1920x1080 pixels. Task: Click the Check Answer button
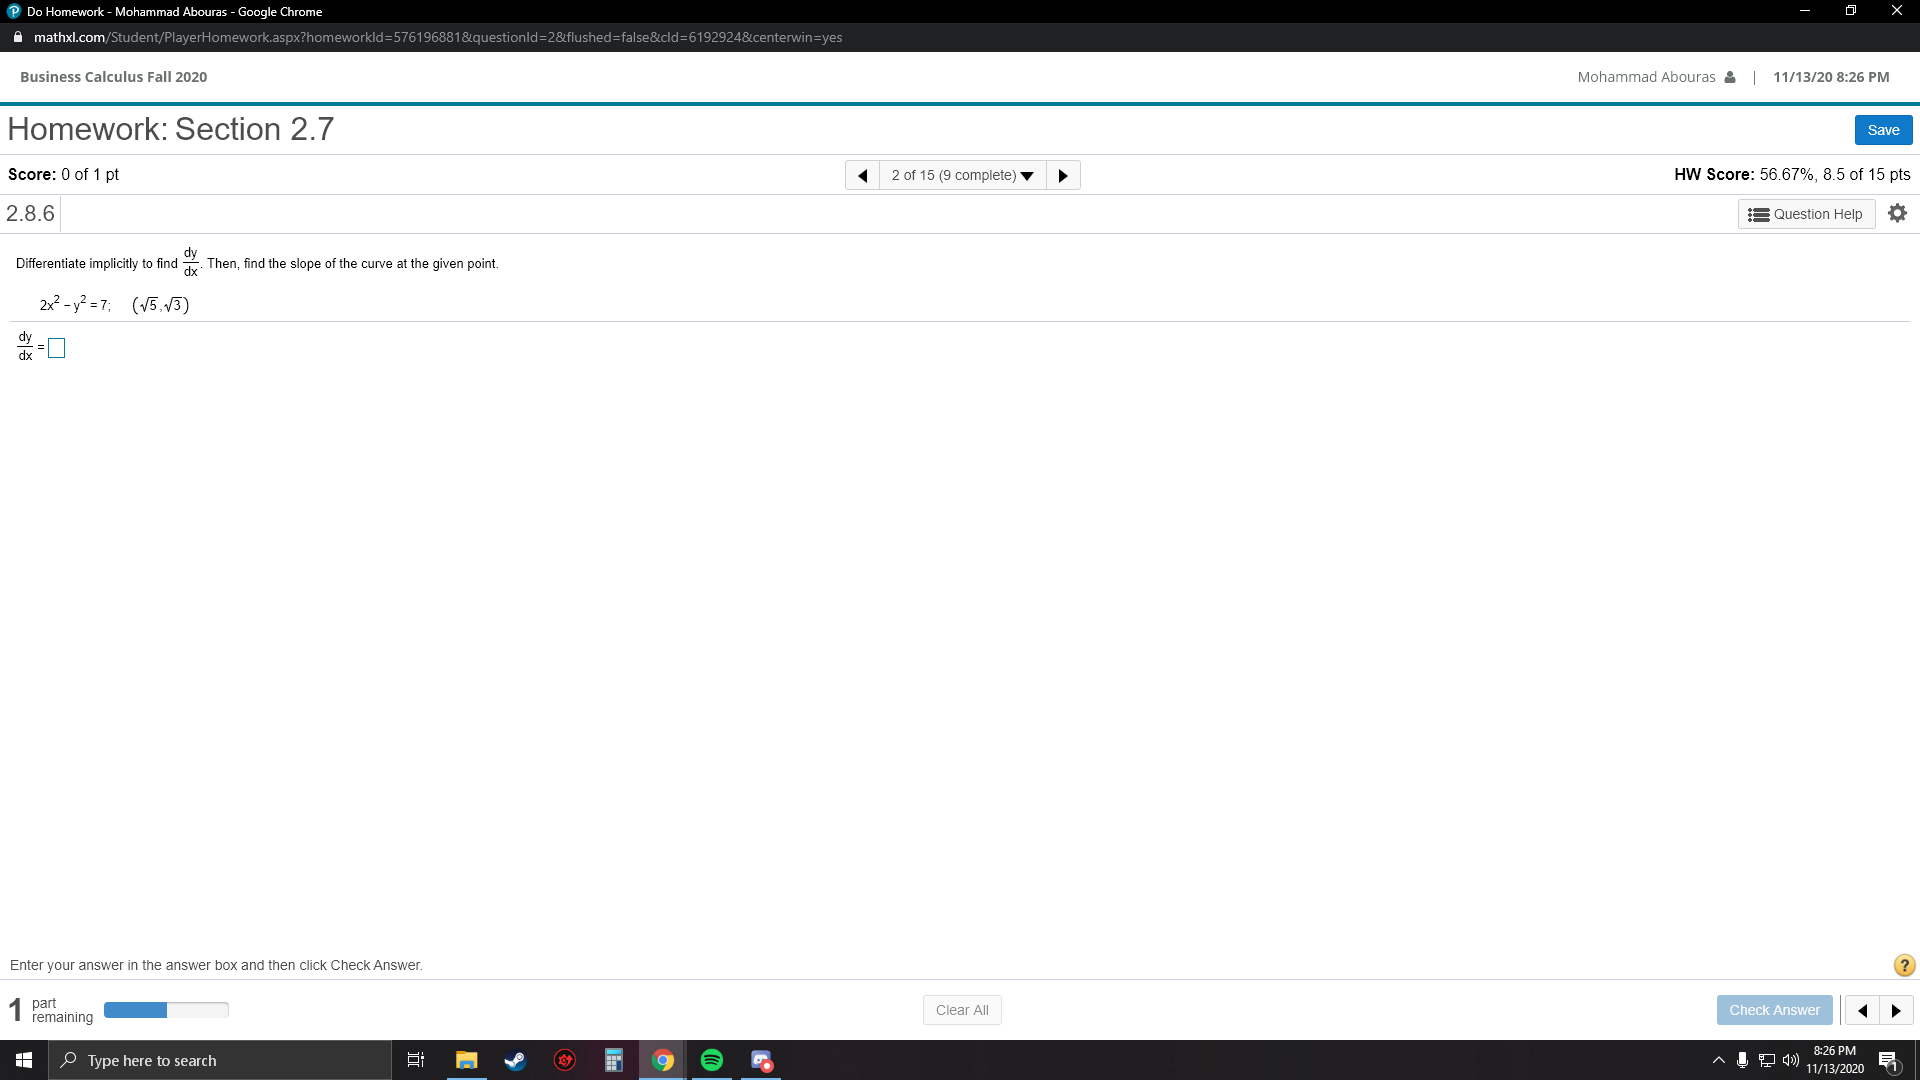1774,1009
